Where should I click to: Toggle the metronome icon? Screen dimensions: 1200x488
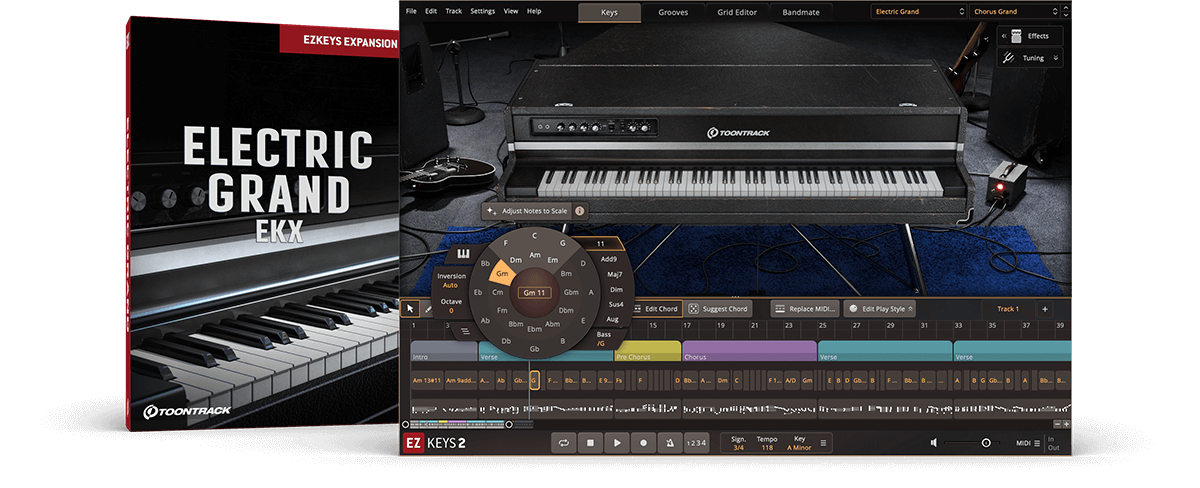pyautogui.click(x=669, y=442)
